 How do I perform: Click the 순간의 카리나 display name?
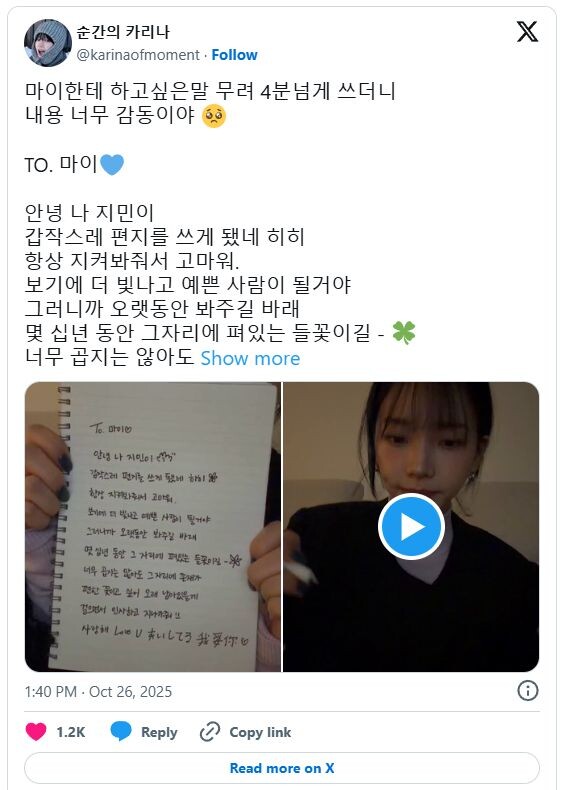123,32
